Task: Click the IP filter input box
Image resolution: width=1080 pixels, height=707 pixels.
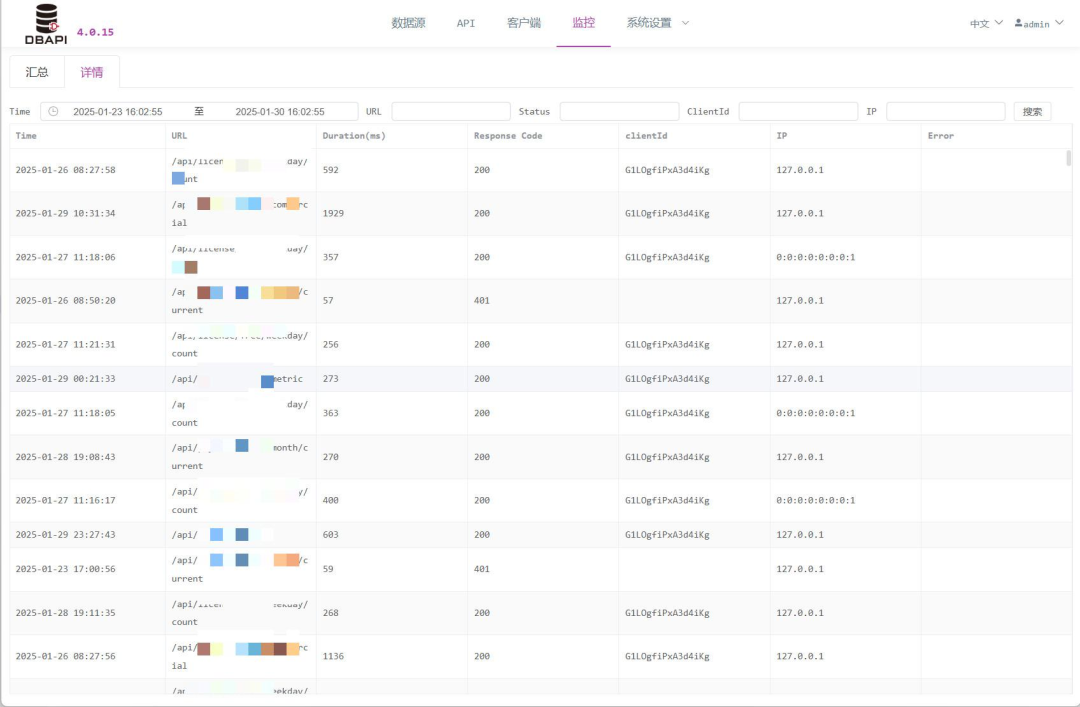Action: point(945,112)
